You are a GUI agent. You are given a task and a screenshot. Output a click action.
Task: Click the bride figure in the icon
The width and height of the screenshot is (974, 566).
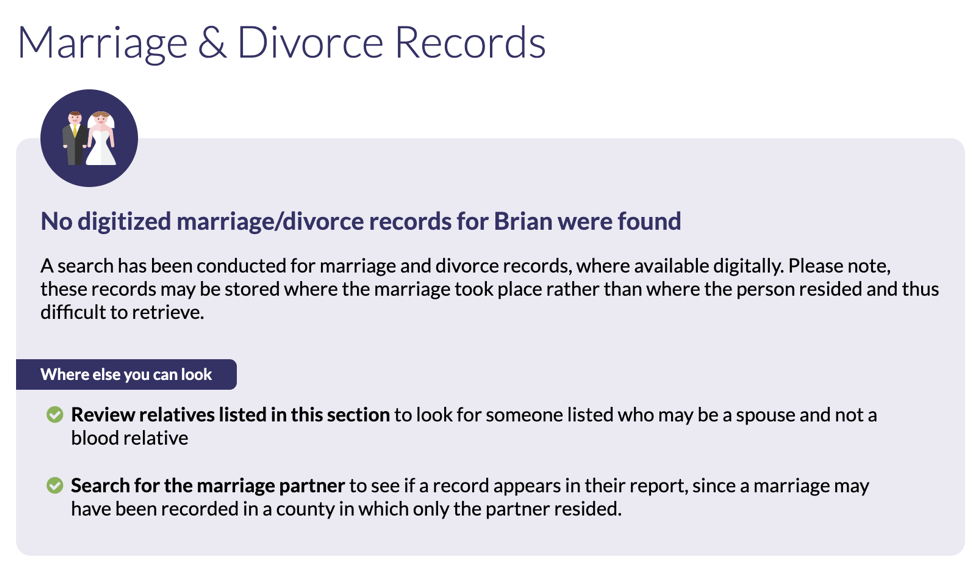click(x=101, y=138)
